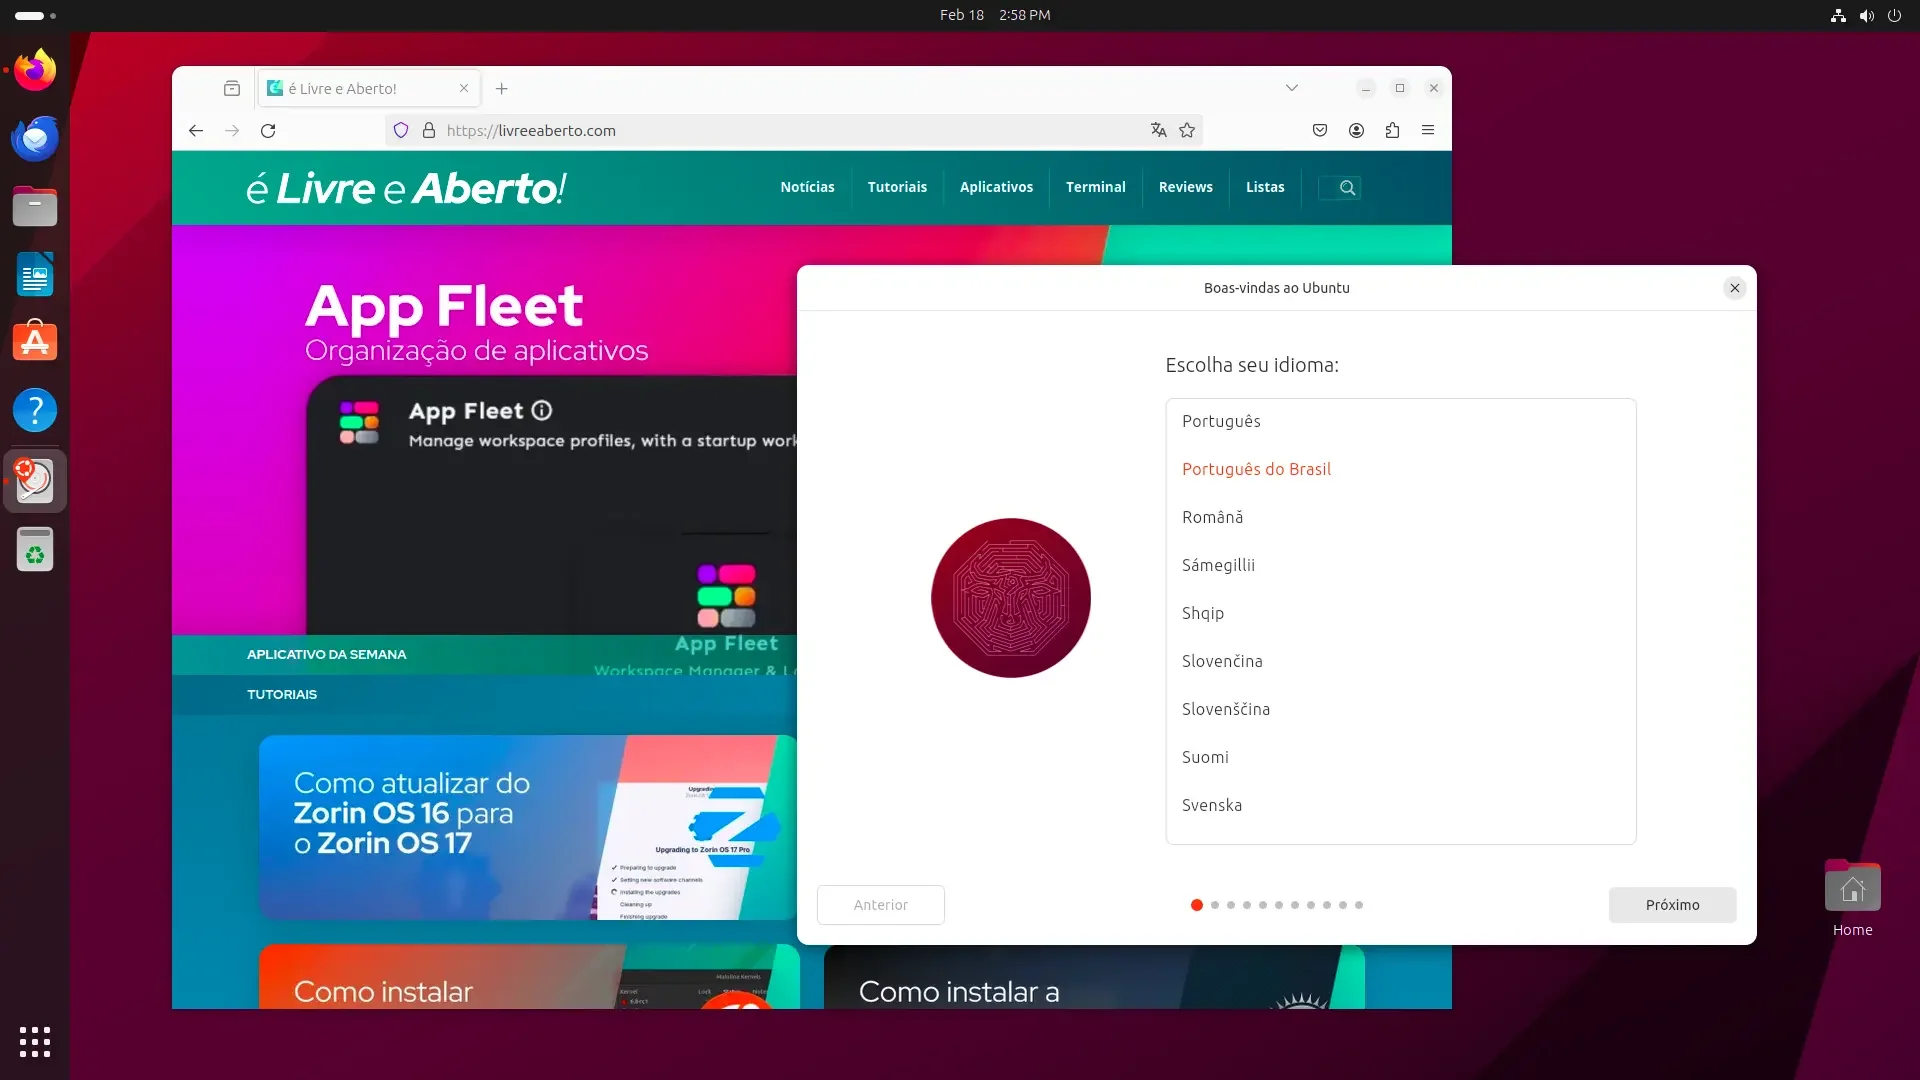Viewport: 1920px width, 1080px height.
Task: Open the network status tray icon
Action: click(x=1838, y=15)
